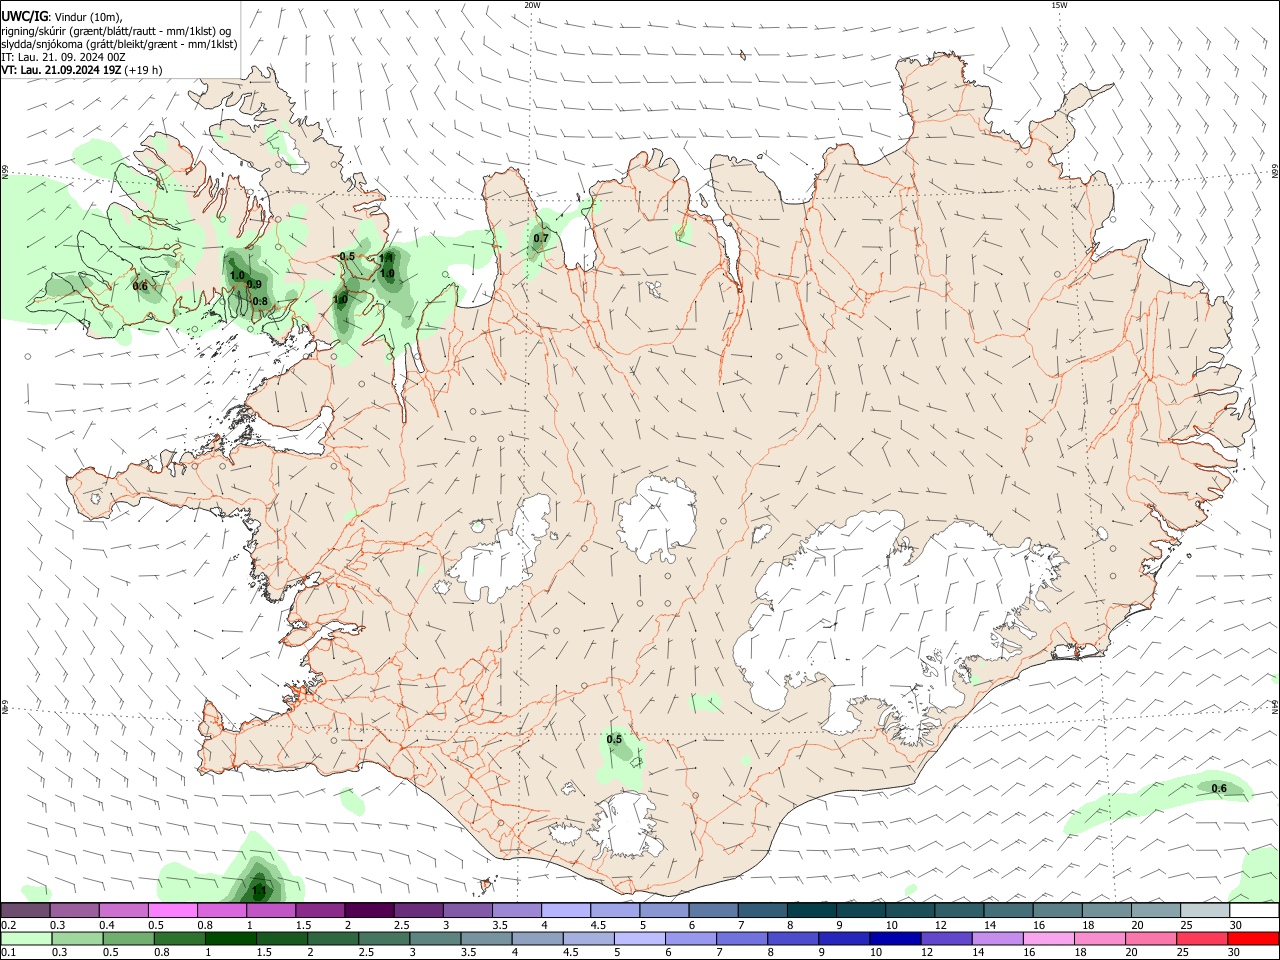Click the darkest green swatch between 1 and 1.5
This screenshot has height=960, width=1280.
(231, 938)
